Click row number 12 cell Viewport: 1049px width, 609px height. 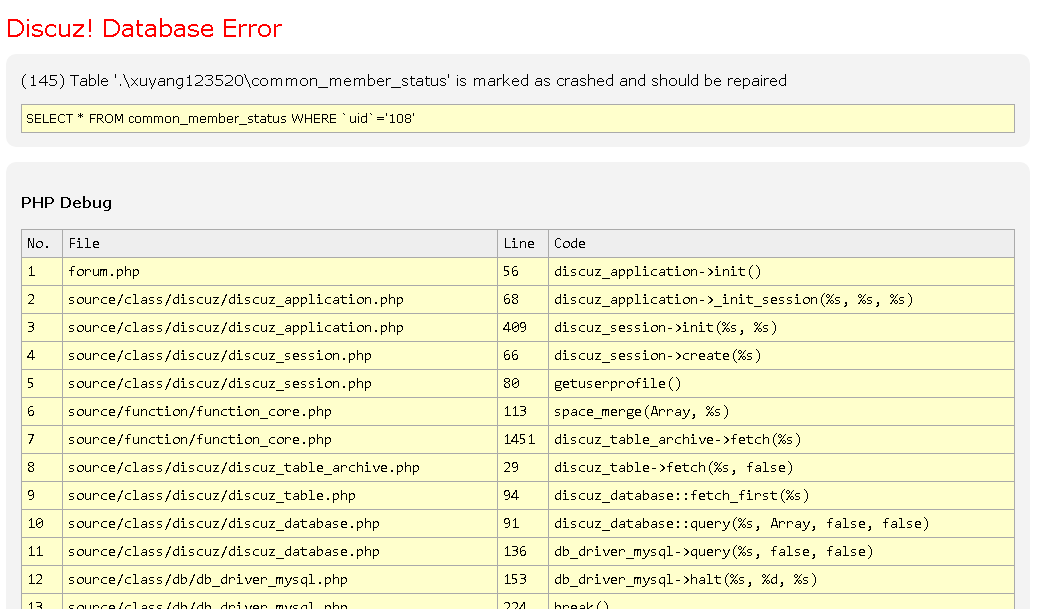(42, 580)
